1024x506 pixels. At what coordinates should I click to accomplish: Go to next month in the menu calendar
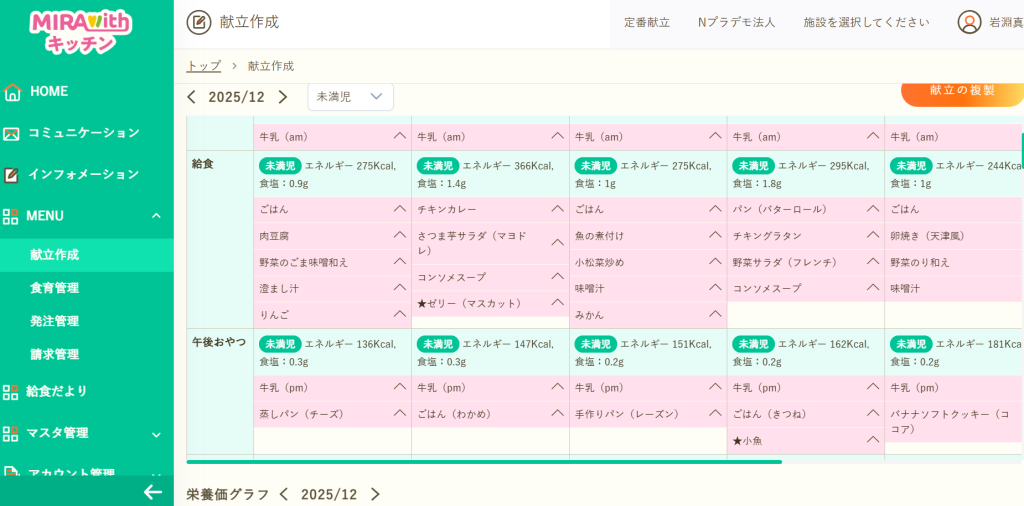tap(283, 97)
